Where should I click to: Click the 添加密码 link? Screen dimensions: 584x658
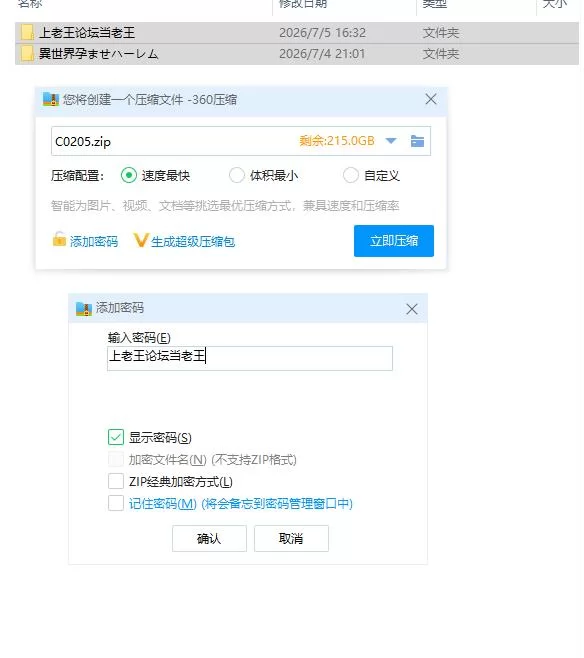[94, 242]
